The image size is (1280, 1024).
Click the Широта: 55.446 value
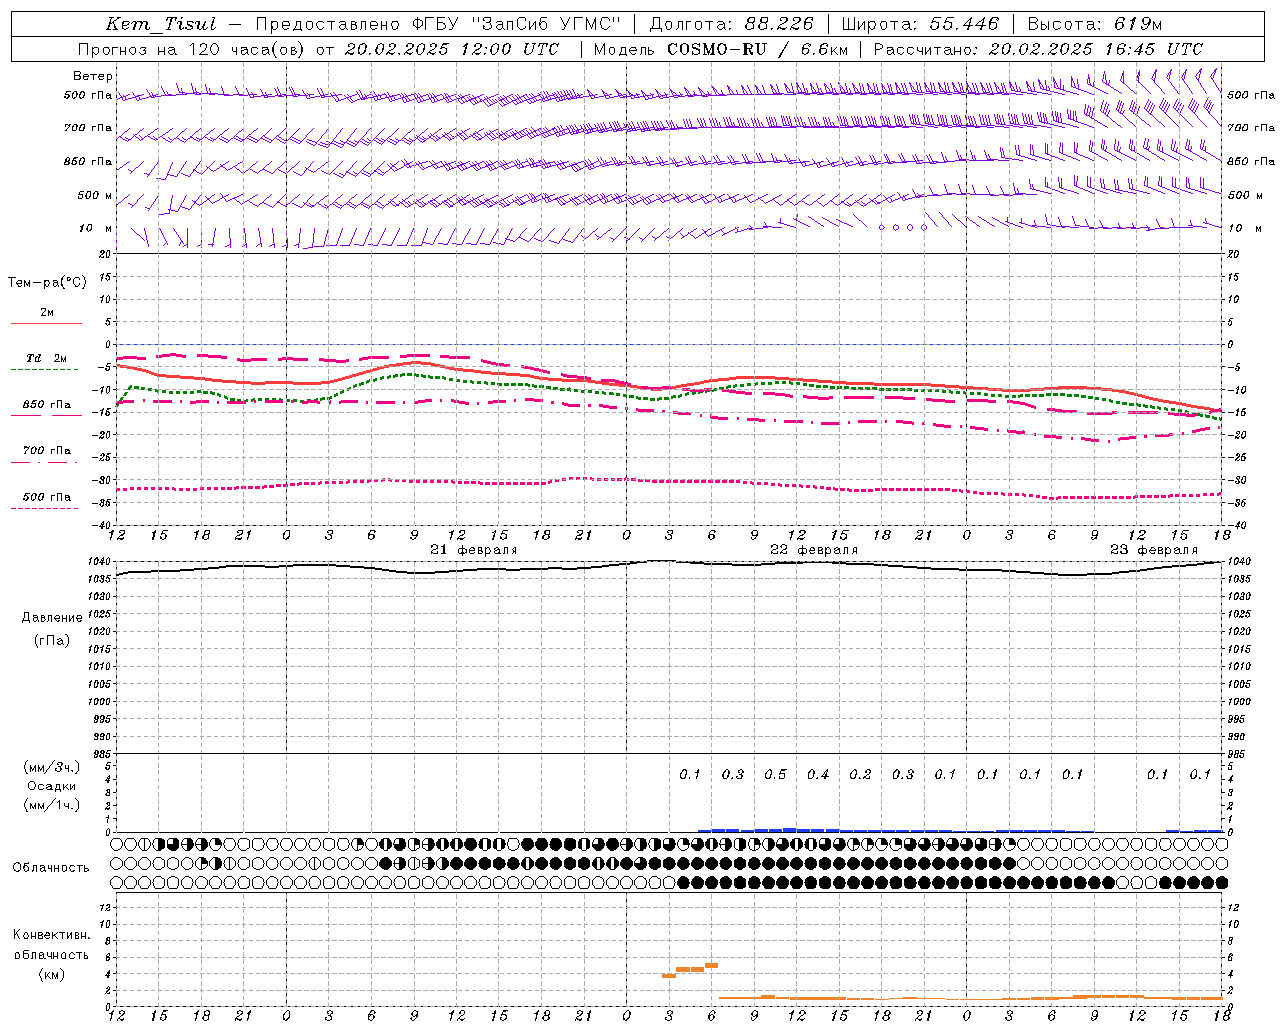920,24
